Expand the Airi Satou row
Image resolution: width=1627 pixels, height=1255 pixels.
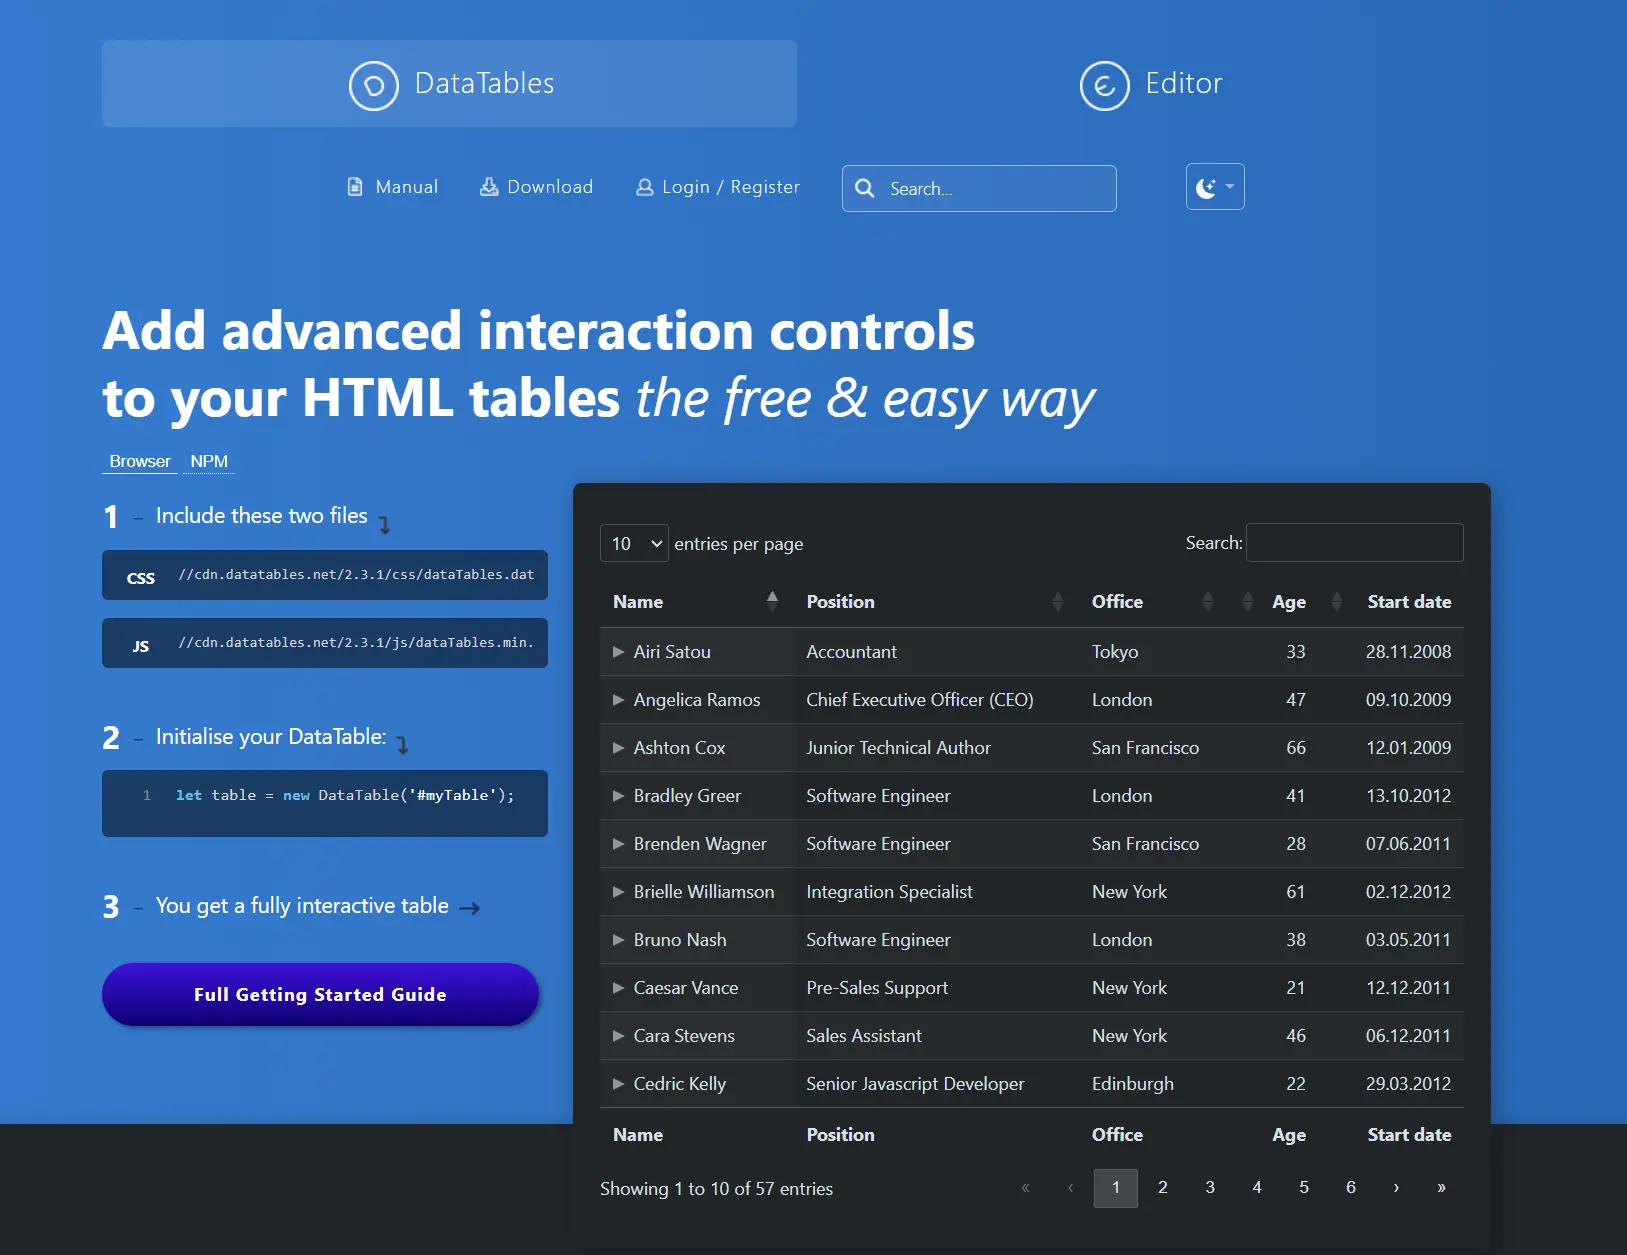[x=619, y=652]
